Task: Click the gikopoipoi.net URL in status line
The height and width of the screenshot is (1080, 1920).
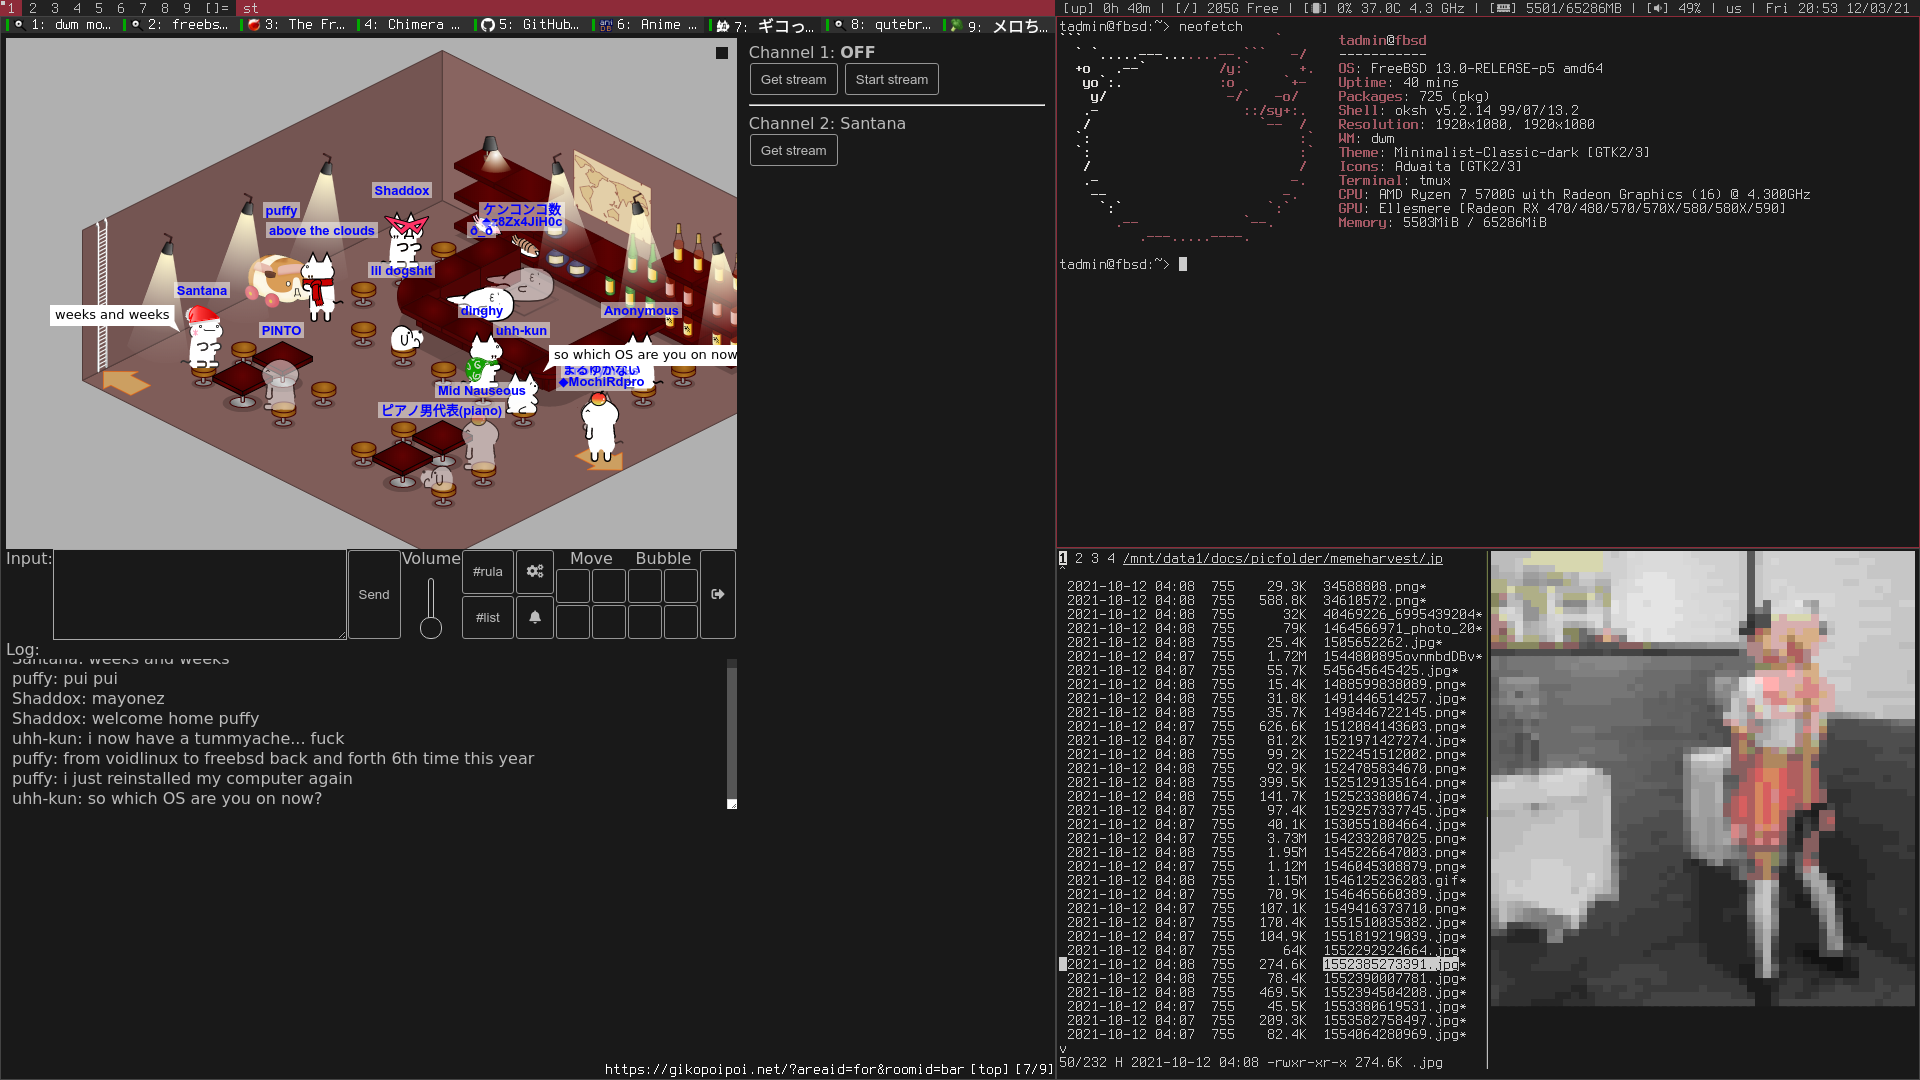Action: coord(785,1069)
